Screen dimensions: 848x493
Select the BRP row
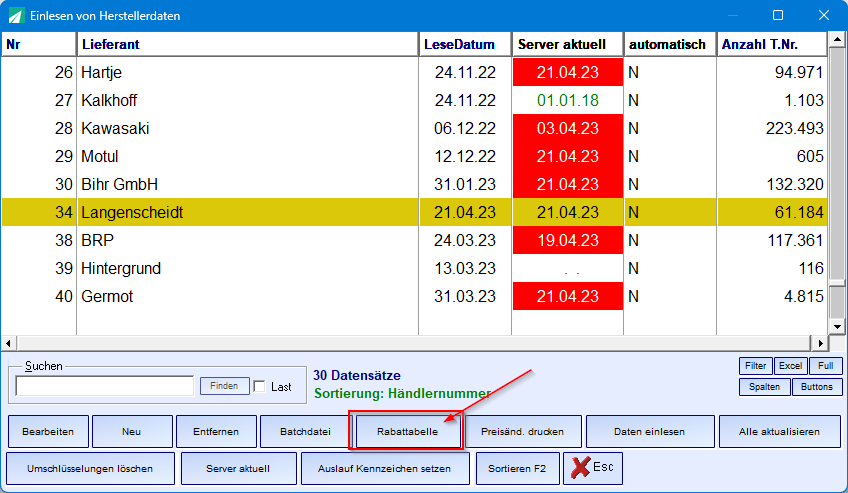[414, 241]
